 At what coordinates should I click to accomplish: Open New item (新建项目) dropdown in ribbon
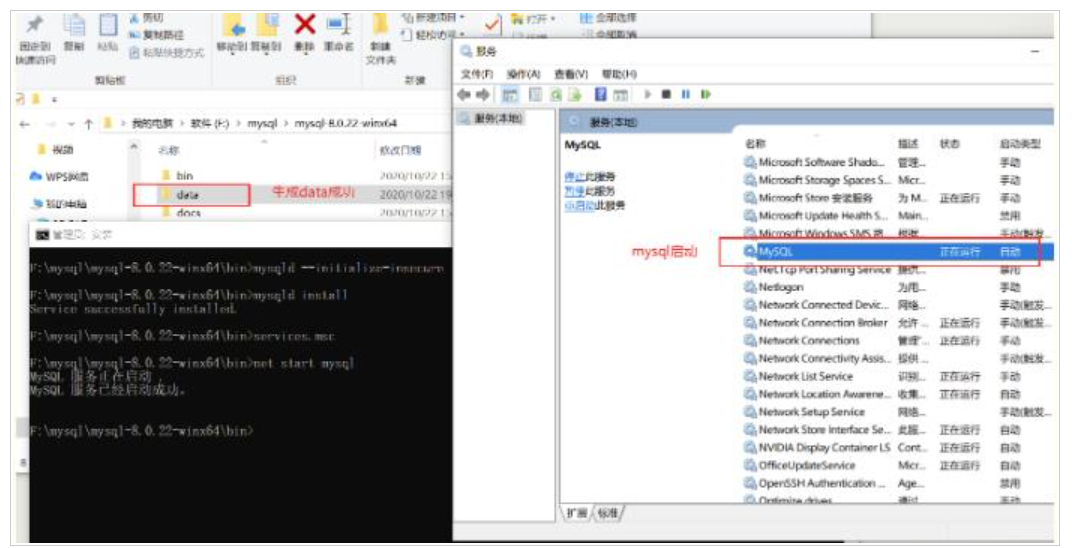click(433, 16)
